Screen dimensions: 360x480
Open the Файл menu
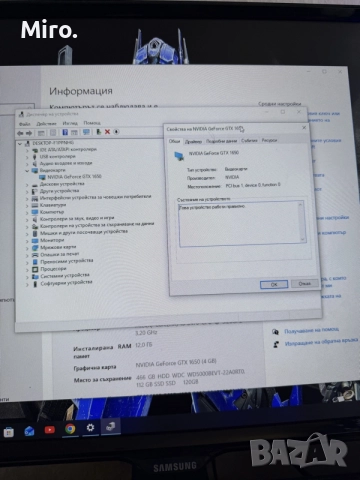[24, 124]
